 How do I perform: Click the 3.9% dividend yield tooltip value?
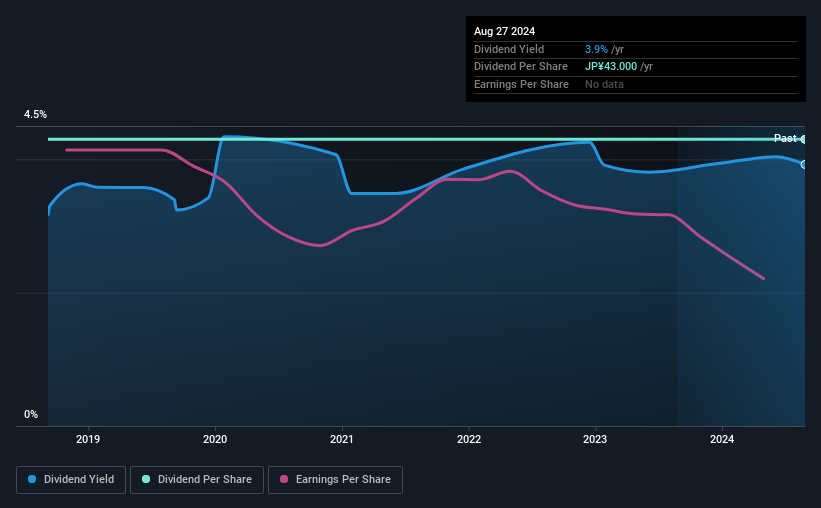pyautogui.click(x=596, y=49)
